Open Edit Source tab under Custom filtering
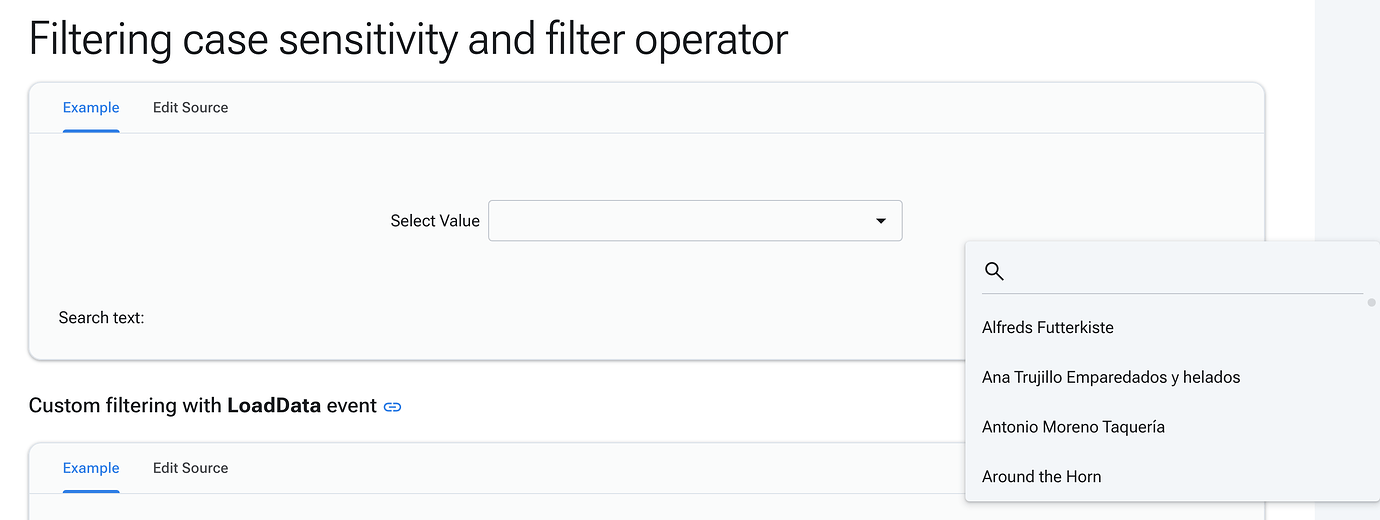 coord(190,468)
